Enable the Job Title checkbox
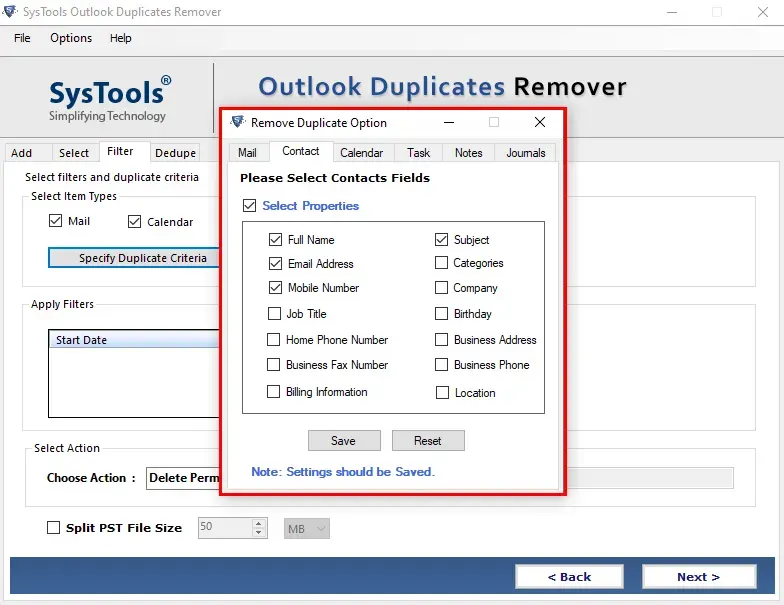The width and height of the screenshot is (784, 605). (274, 314)
